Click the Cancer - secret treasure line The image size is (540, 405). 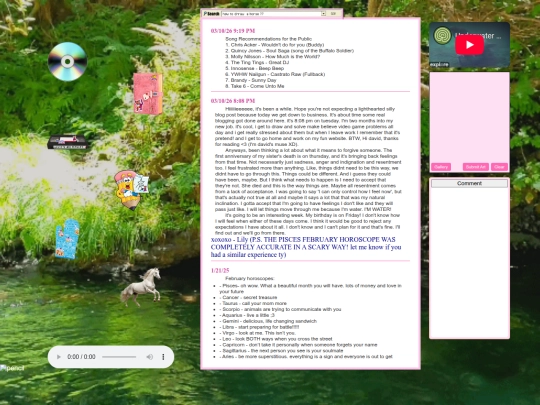click(248, 297)
